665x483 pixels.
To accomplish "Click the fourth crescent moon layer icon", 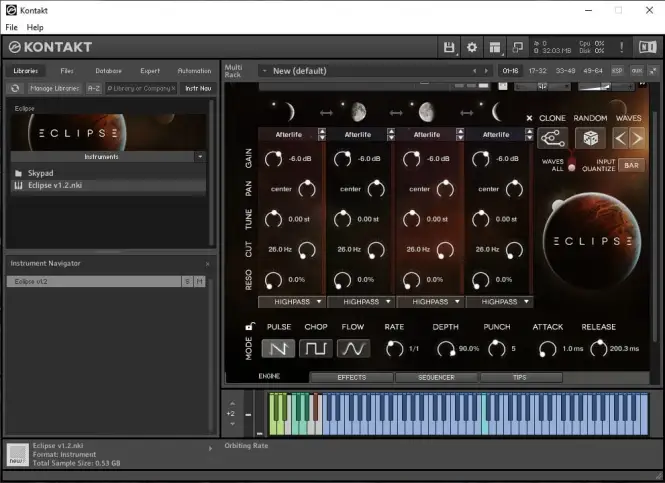I will point(496,112).
